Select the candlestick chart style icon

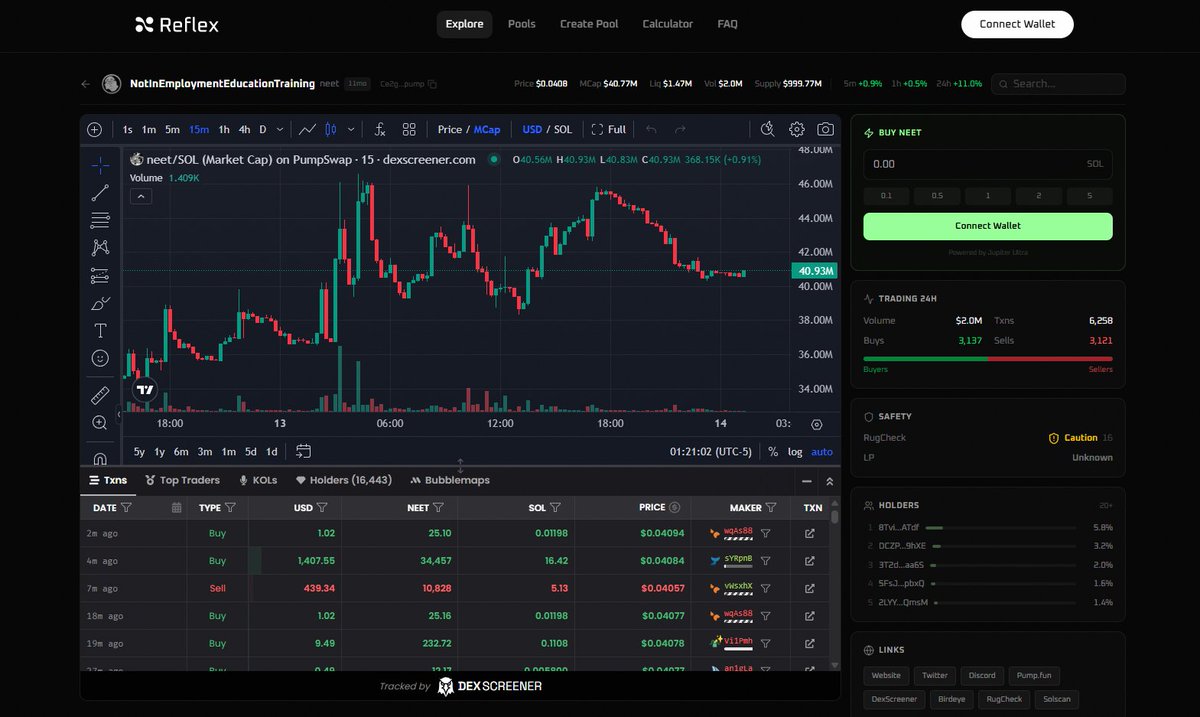pyautogui.click(x=331, y=129)
